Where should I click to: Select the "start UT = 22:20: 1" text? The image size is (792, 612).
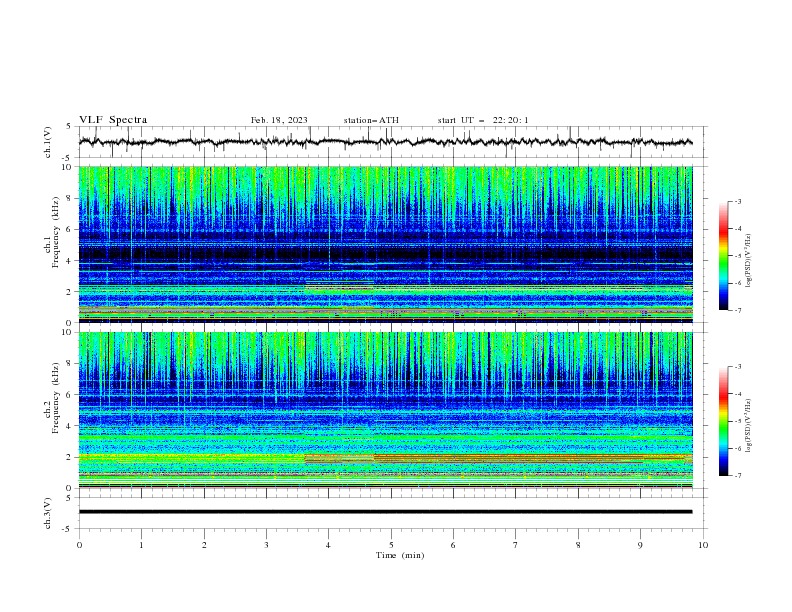483,120
